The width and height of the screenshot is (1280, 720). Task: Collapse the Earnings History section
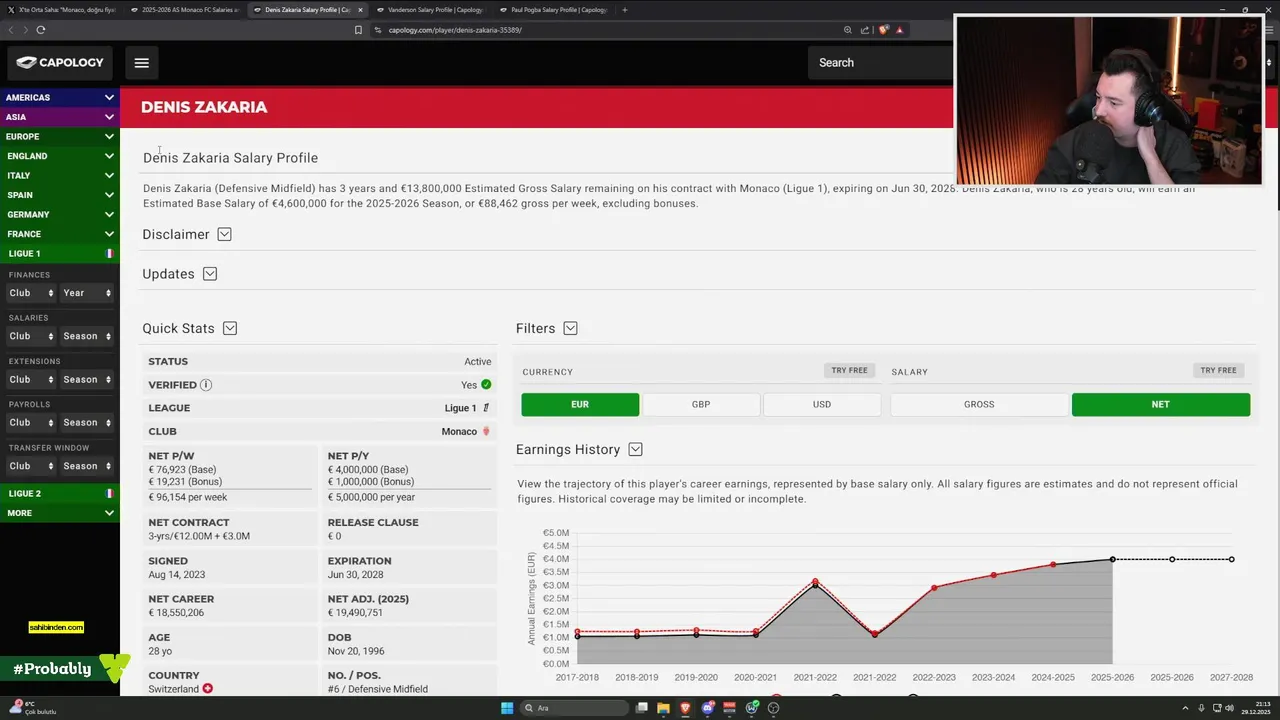point(635,450)
